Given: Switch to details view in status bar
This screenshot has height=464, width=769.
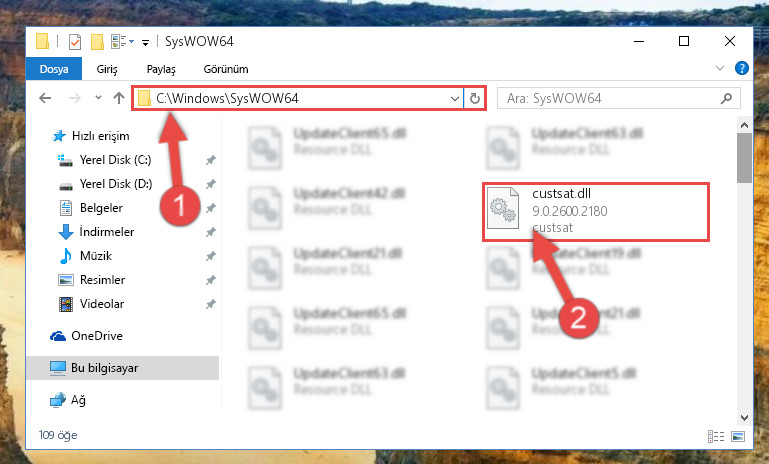Looking at the screenshot, I should [716, 436].
